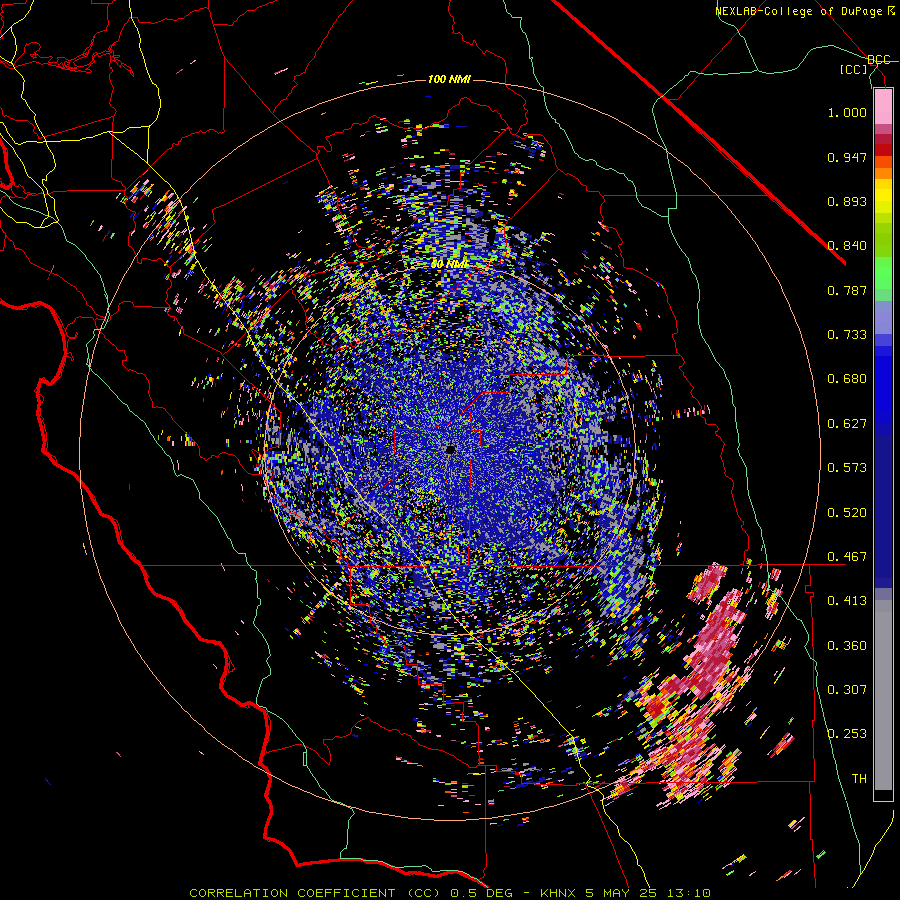Click CORRELATION COEFFICIENT (CC) in the caption

pyautogui.click(x=316, y=893)
